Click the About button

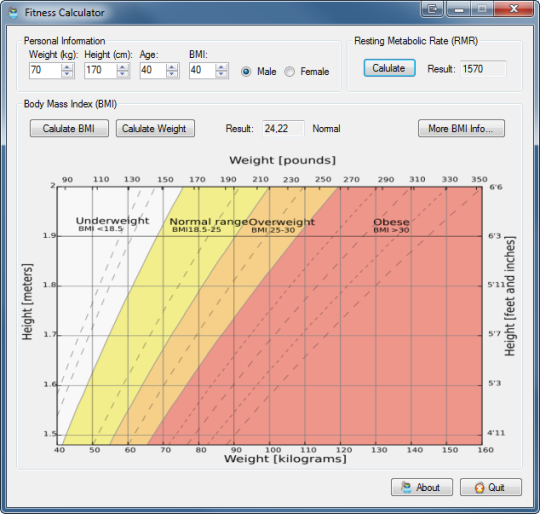[x=422, y=487]
